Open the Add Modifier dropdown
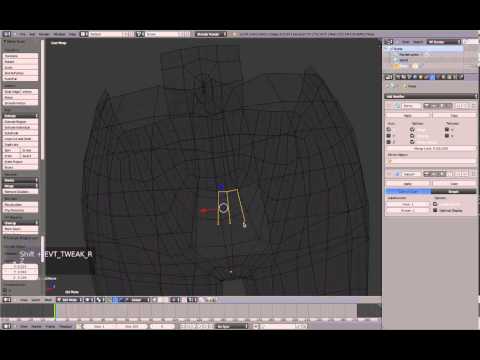 tap(431, 96)
